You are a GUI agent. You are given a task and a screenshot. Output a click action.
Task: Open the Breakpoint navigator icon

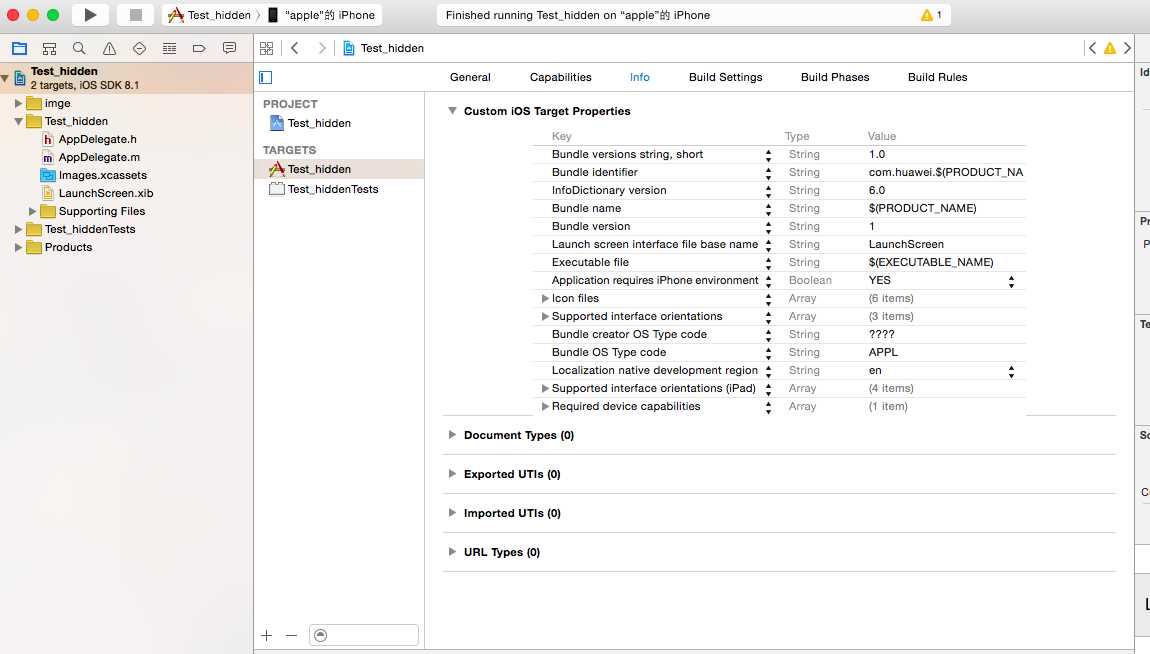(x=199, y=48)
